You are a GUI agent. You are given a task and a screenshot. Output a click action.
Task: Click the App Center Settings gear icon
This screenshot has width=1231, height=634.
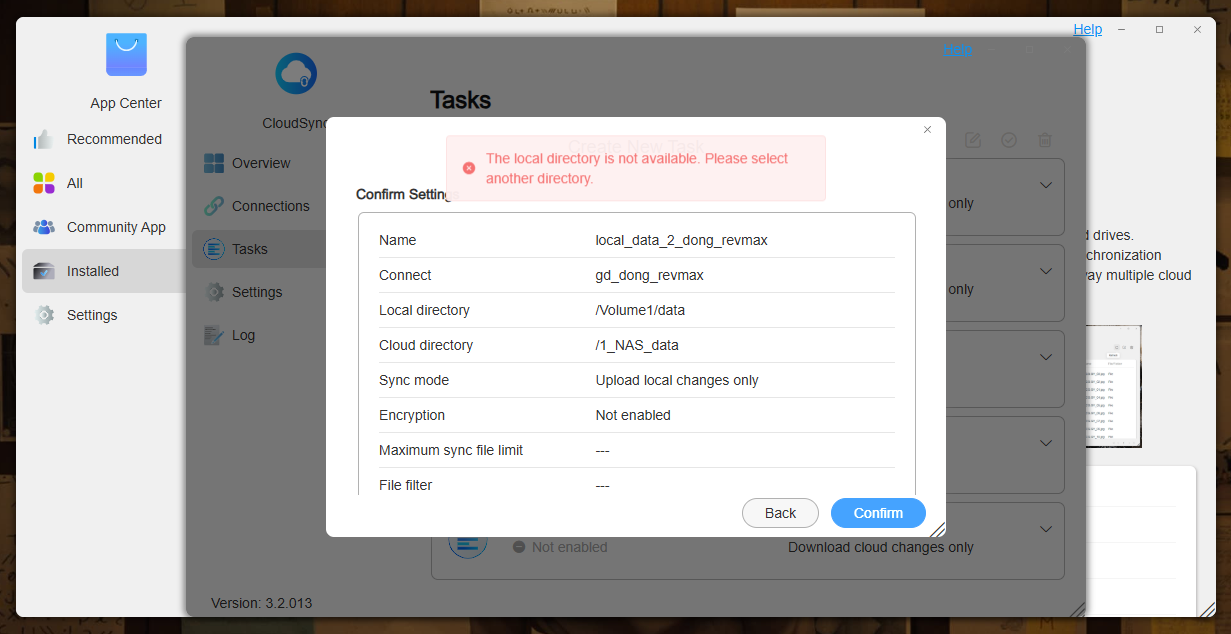click(44, 315)
